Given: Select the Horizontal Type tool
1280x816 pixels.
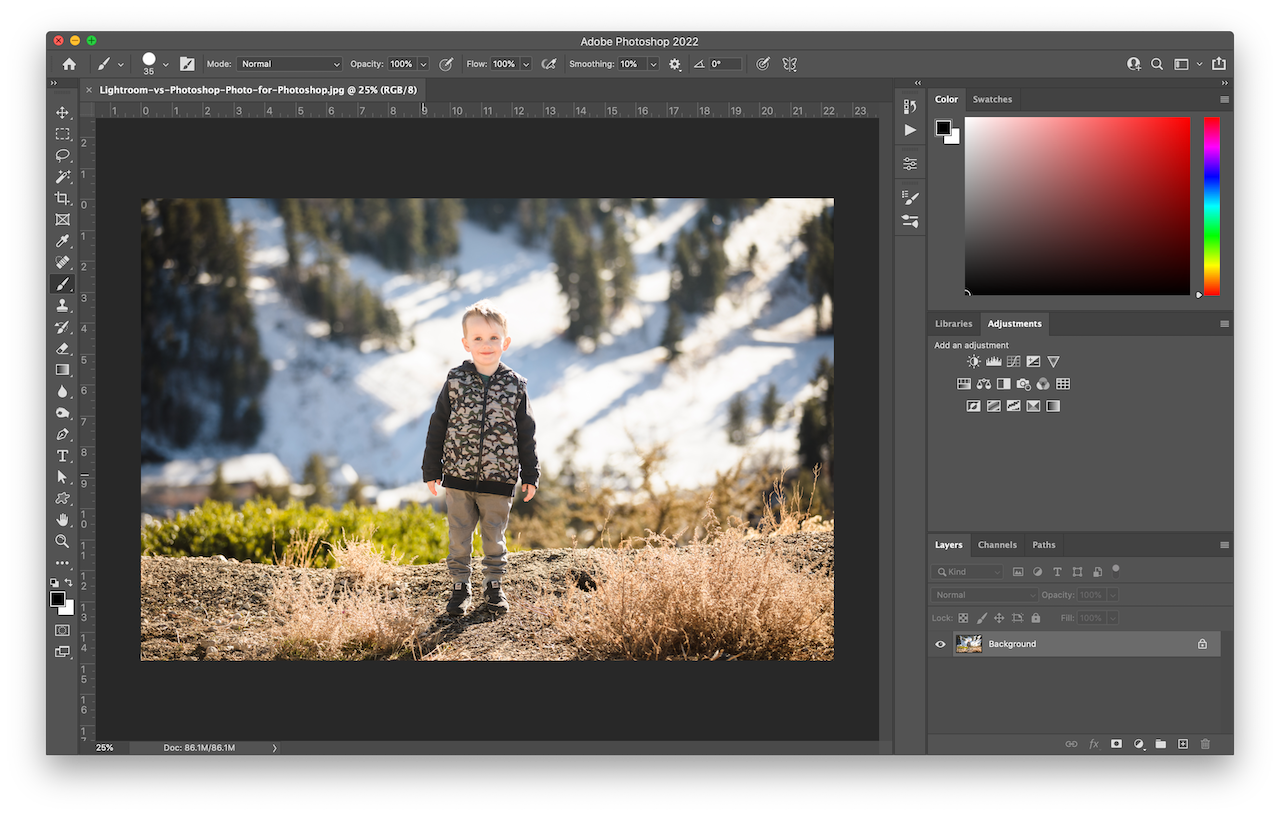Looking at the screenshot, I should click(62, 456).
